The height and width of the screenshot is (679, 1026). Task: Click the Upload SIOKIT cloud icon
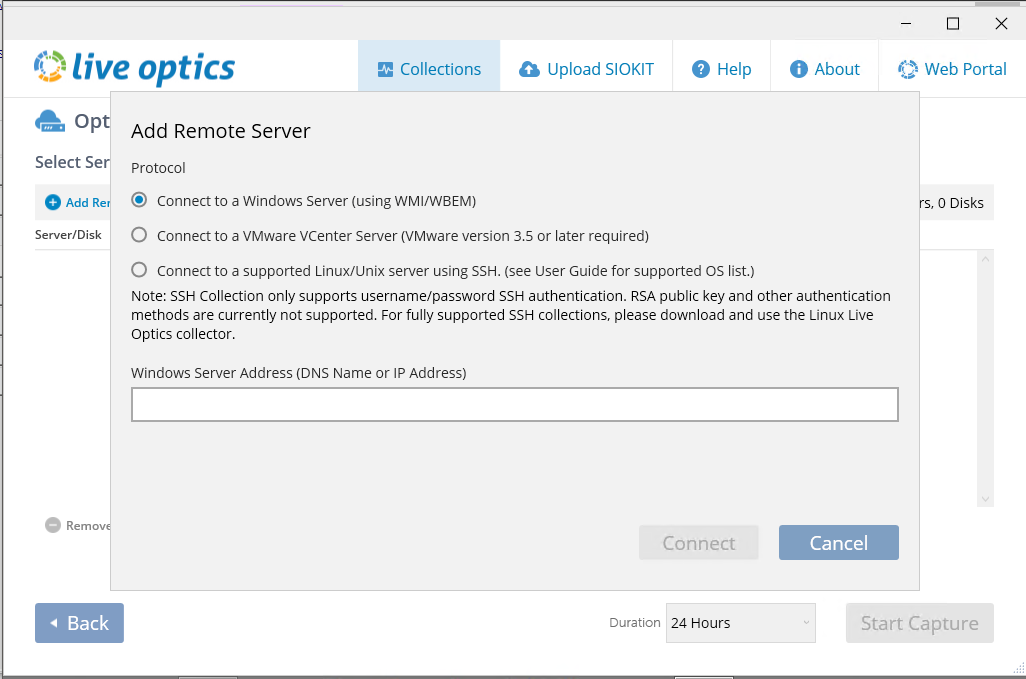[529, 69]
